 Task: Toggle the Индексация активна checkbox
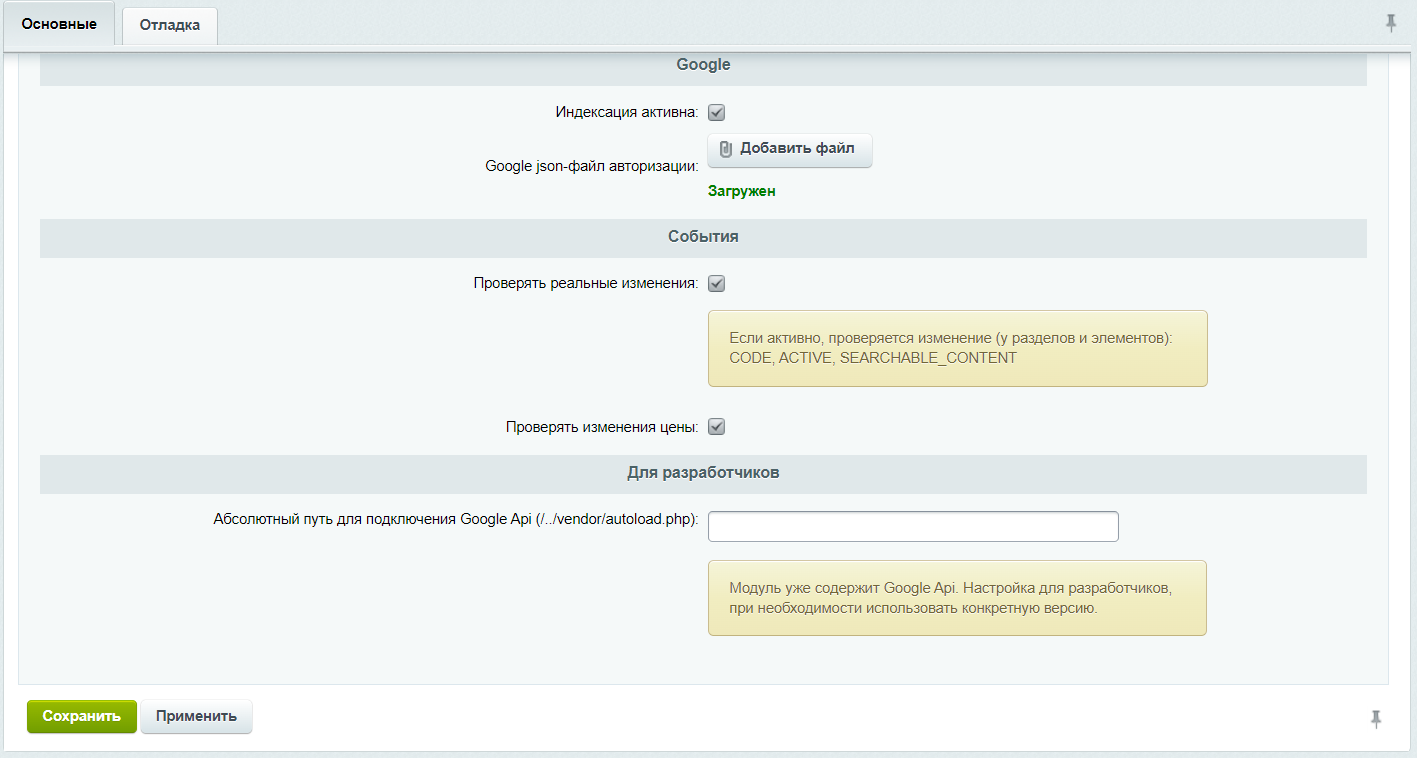[716, 113]
